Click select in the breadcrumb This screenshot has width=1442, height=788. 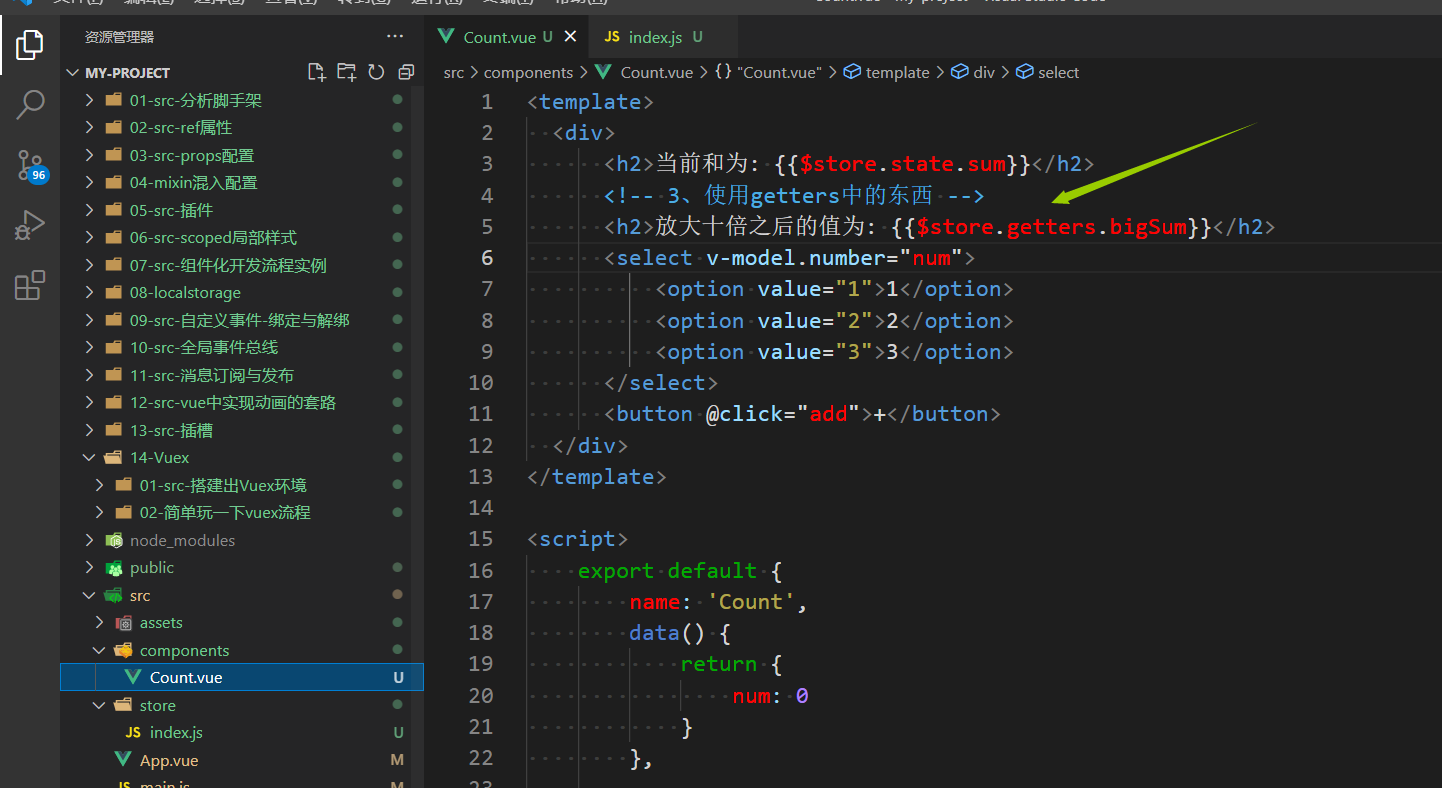click(x=1048, y=73)
